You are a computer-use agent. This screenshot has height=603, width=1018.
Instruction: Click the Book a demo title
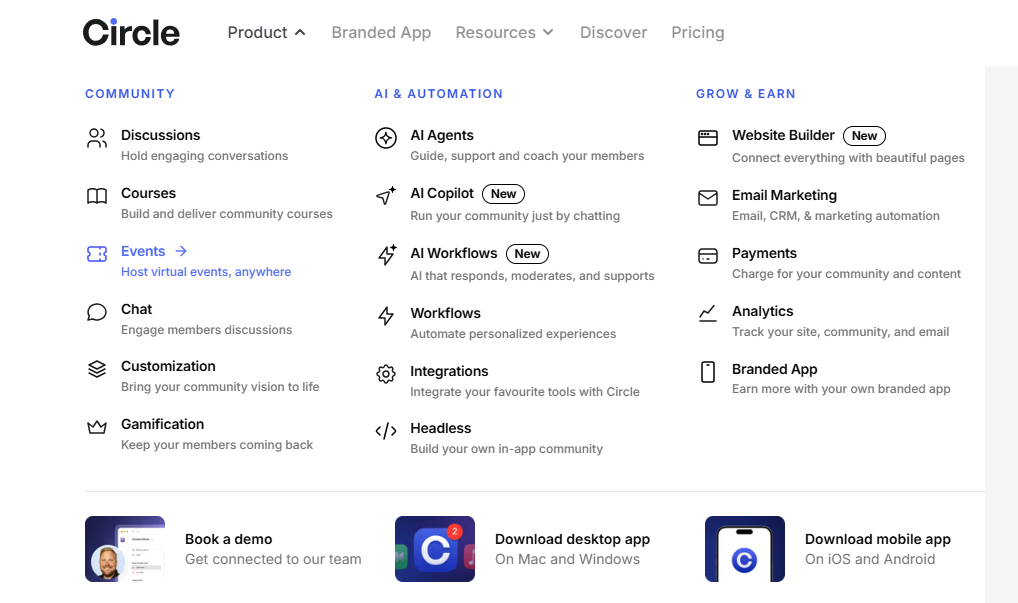point(229,539)
